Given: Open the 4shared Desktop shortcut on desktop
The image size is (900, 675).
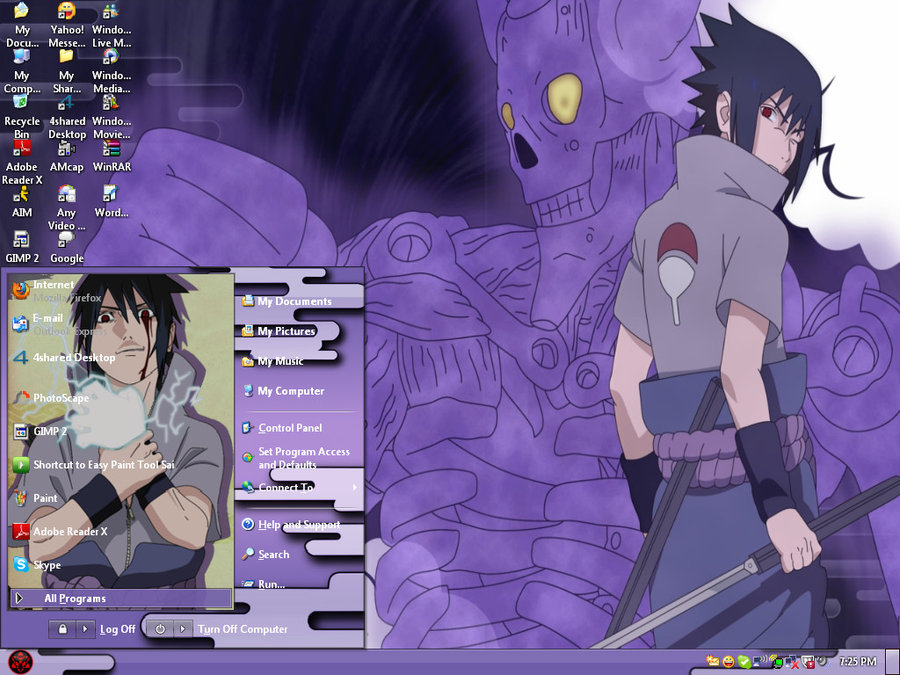Looking at the screenshot, I should tap(67, 117).
